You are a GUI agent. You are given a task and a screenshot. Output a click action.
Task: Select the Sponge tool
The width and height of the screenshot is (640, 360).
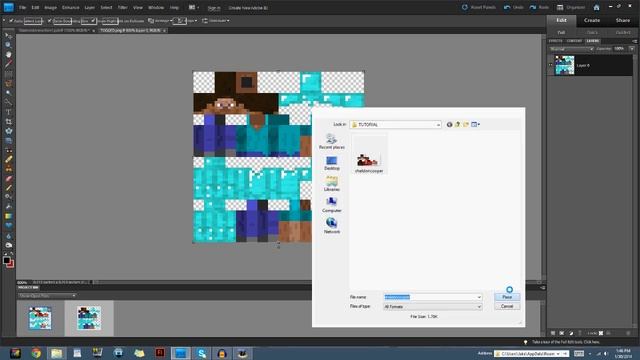tap(8, 245)
